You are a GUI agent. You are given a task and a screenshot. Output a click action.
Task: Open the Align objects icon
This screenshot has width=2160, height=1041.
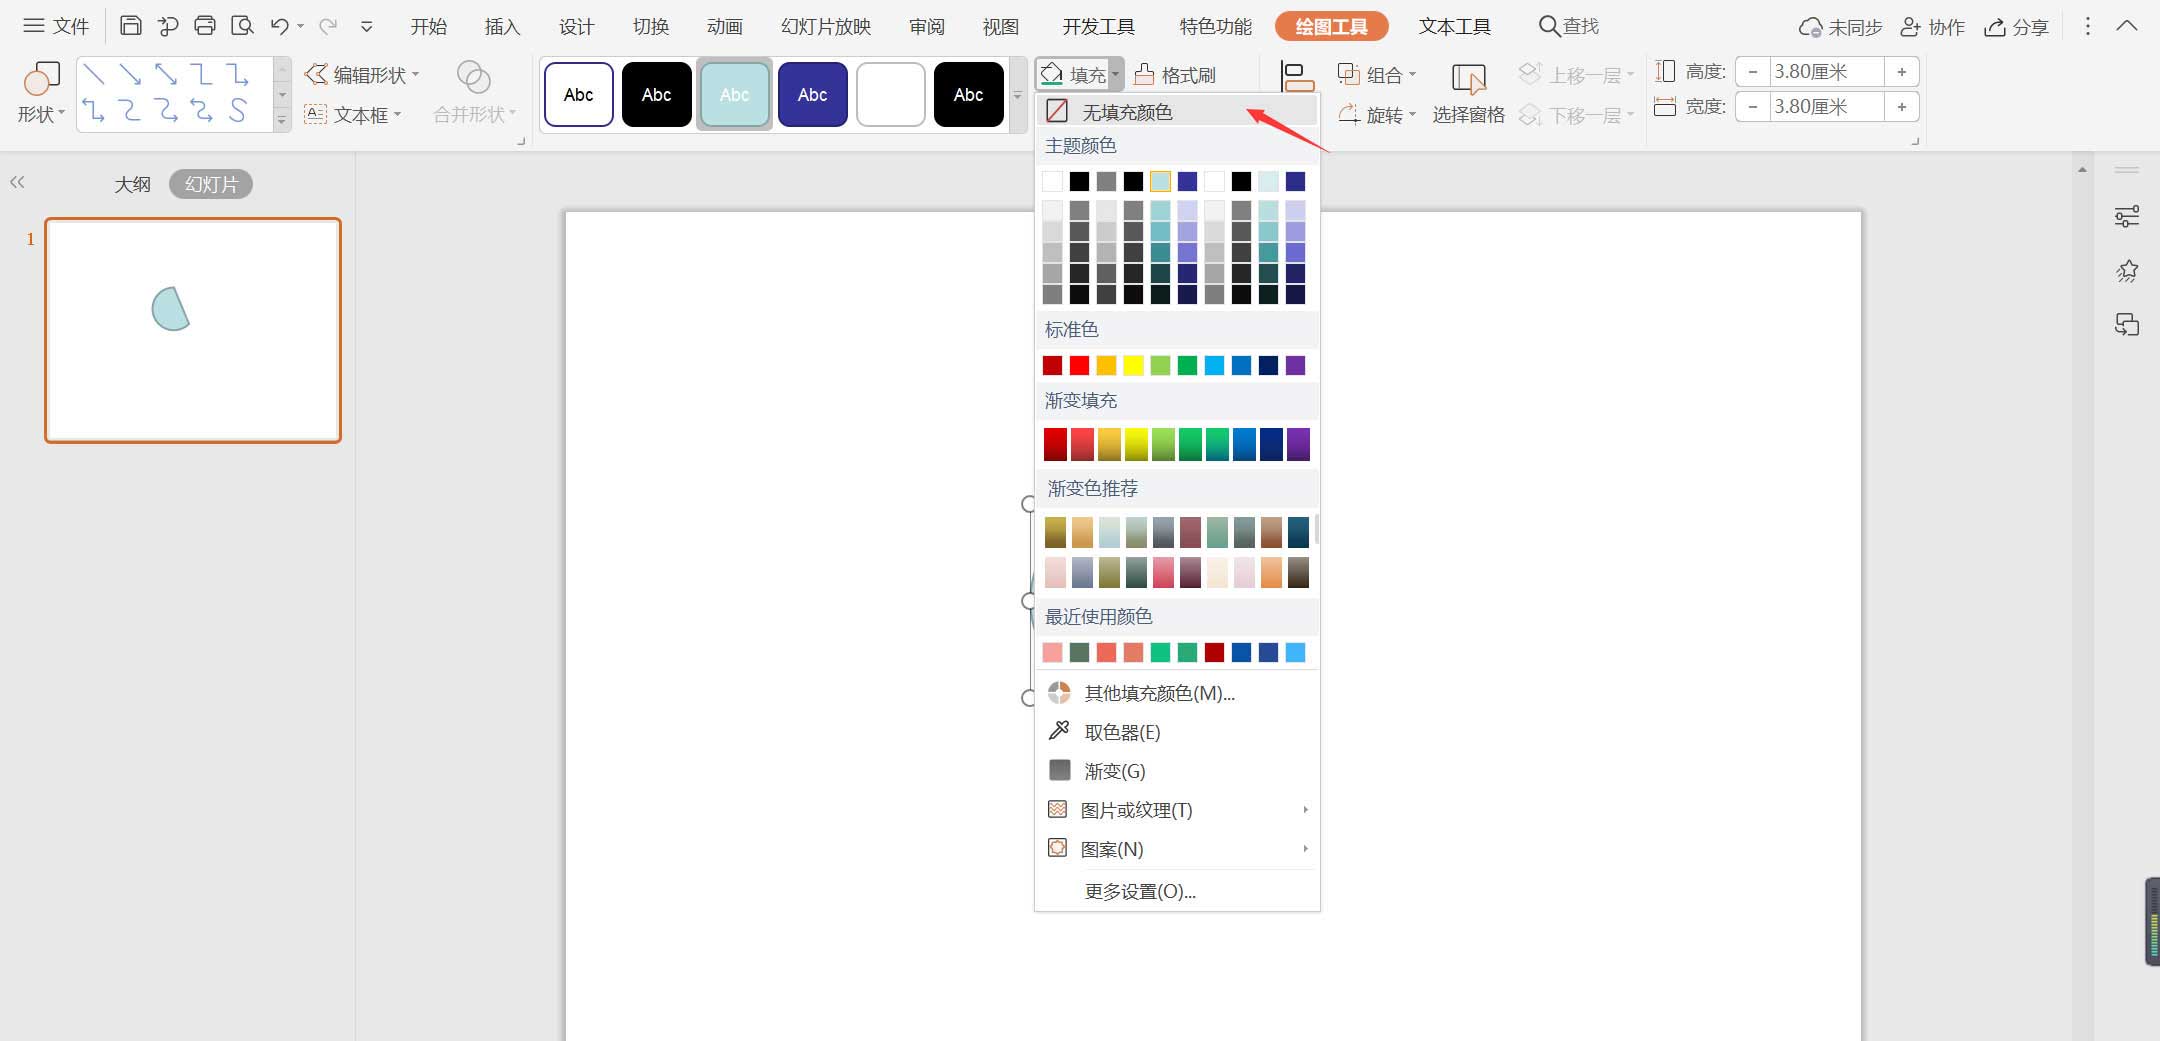pyautogui.click(x=1298, y=78)
